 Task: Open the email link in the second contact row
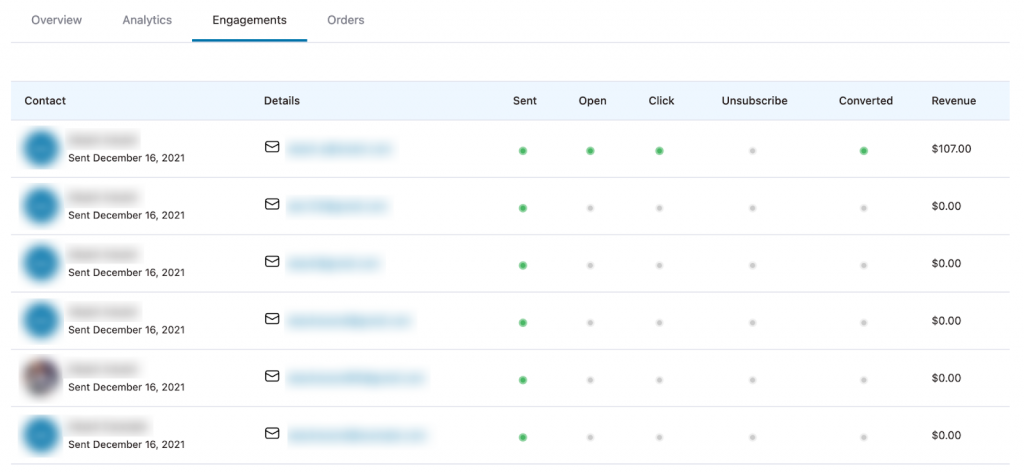[337, 206]
